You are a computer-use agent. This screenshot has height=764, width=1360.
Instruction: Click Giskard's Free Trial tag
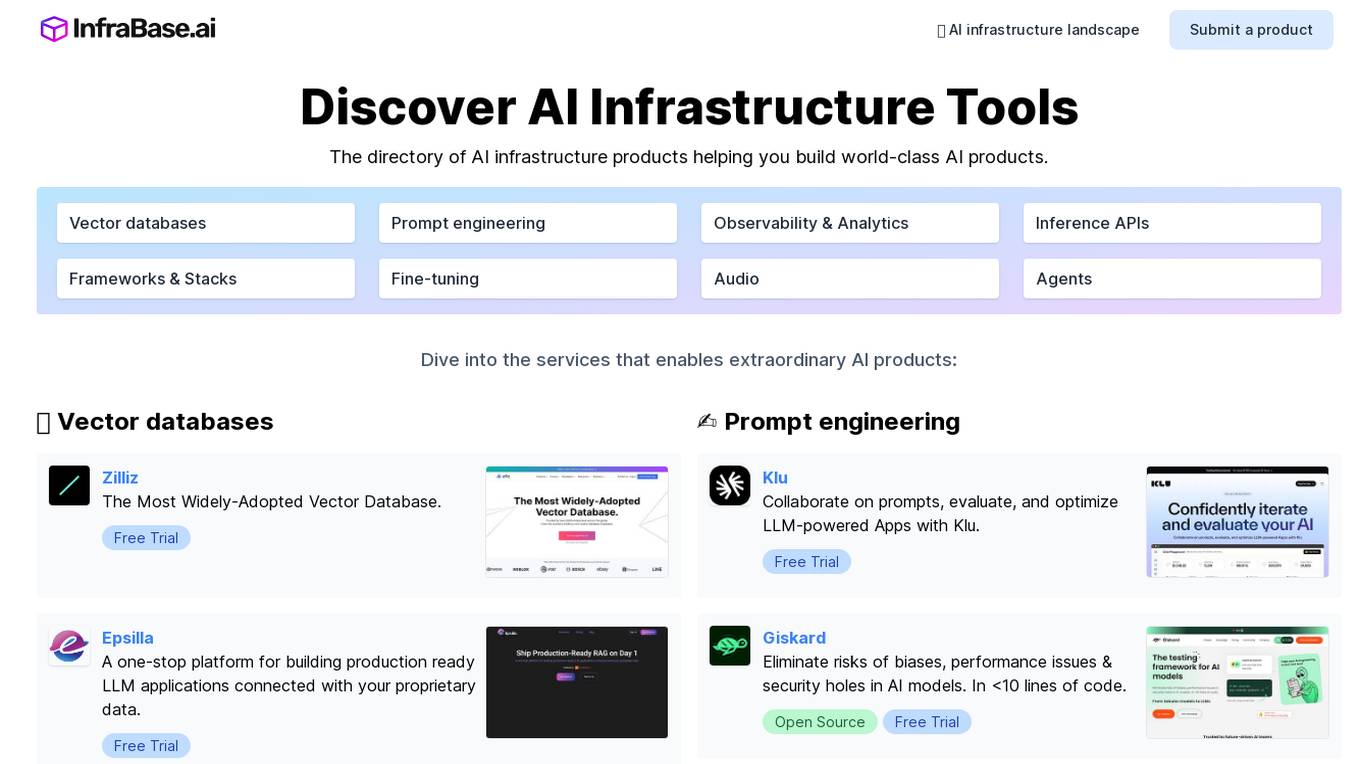tap(927, 722)
